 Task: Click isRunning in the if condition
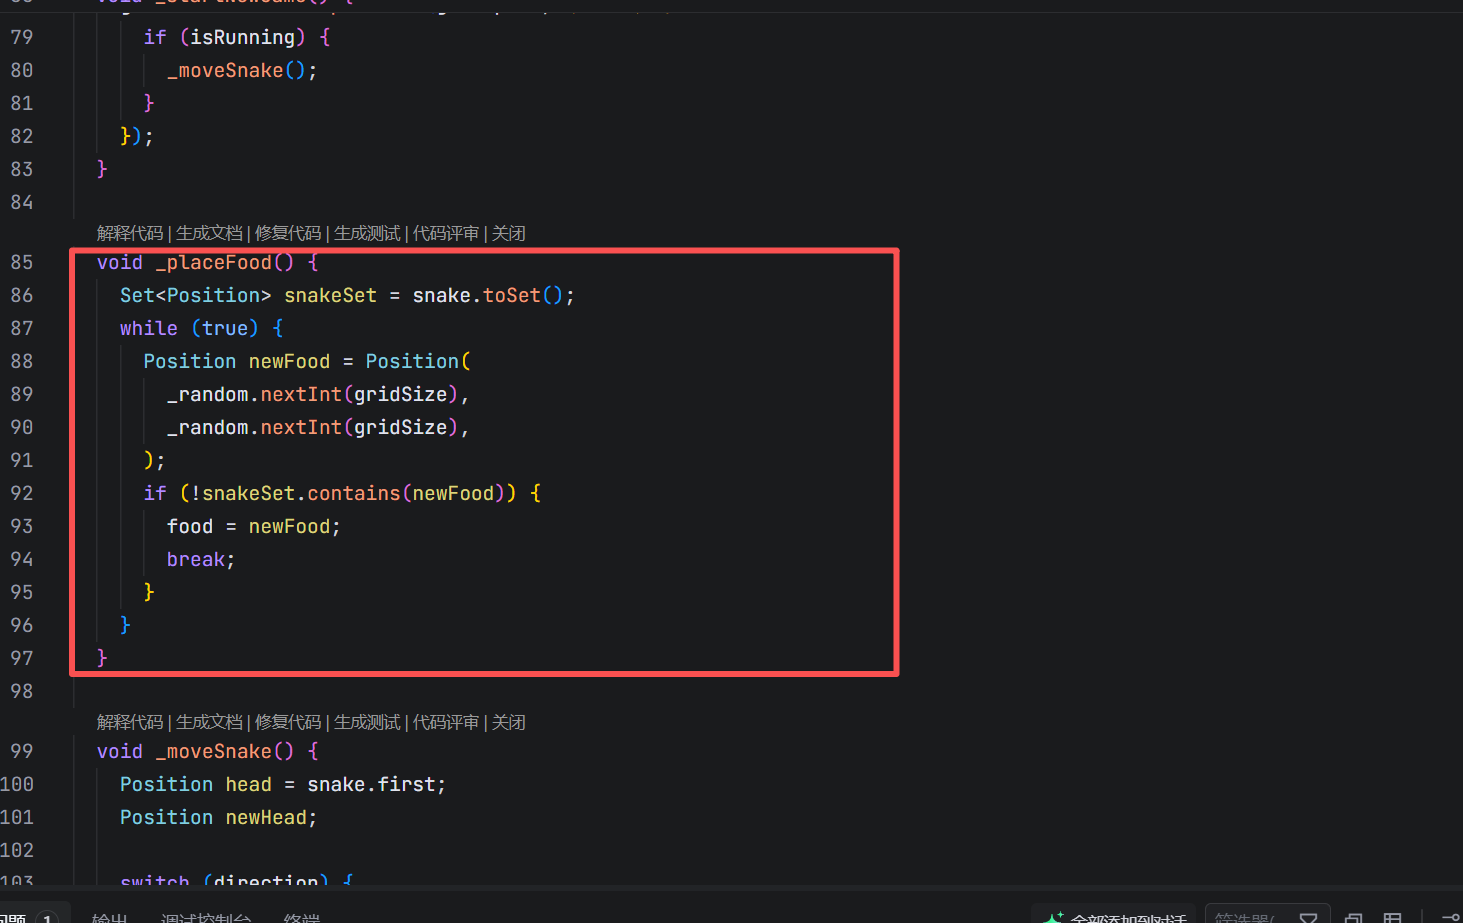243,37
